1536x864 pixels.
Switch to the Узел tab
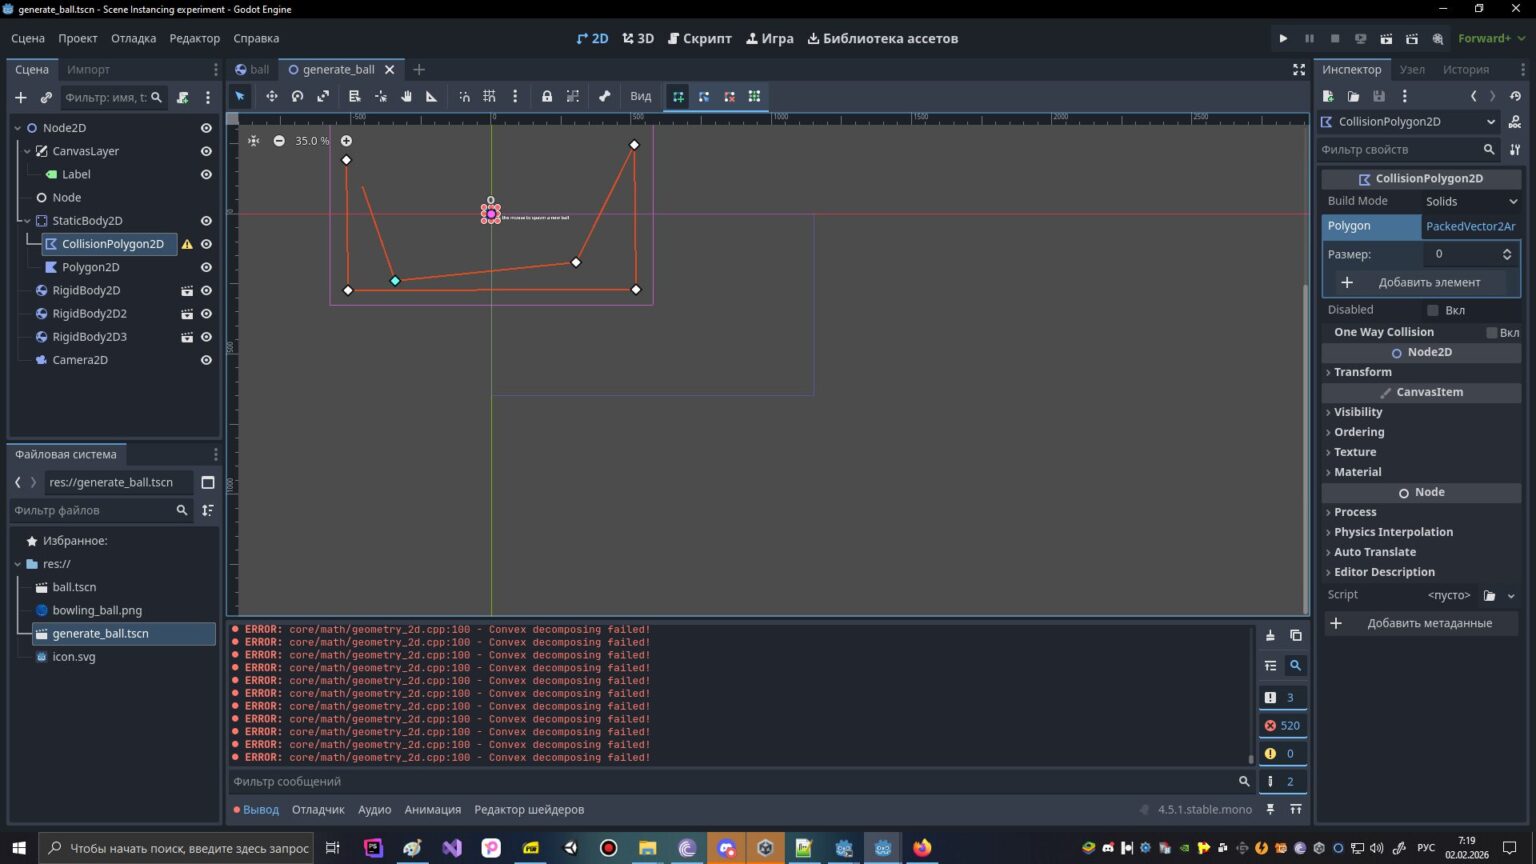click(x=1412, y=69)
